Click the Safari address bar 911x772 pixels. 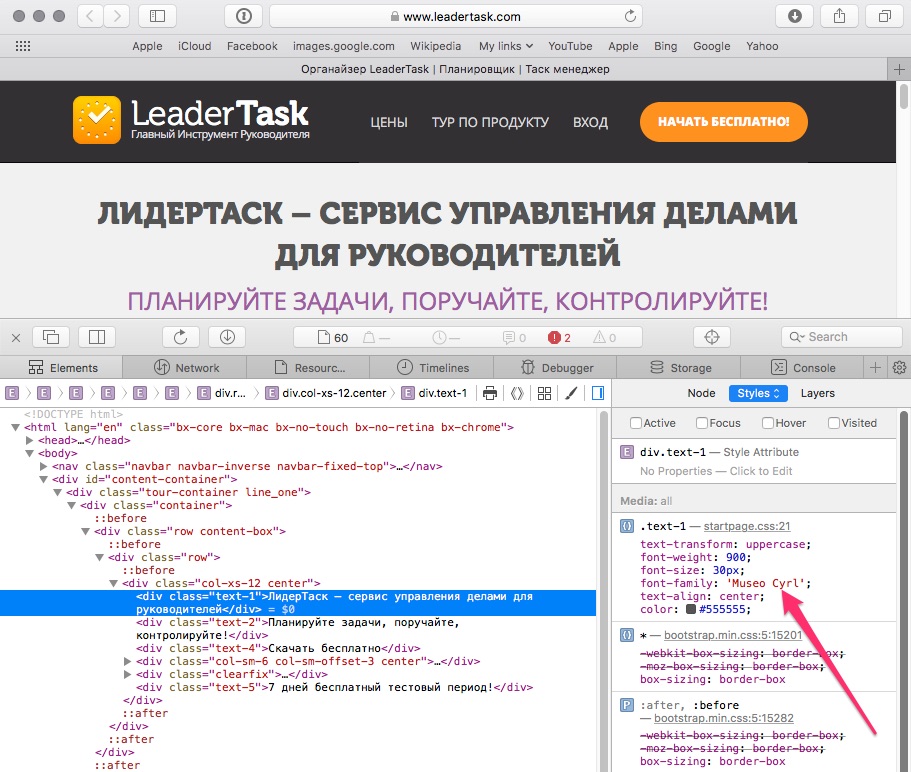(456, 16)
